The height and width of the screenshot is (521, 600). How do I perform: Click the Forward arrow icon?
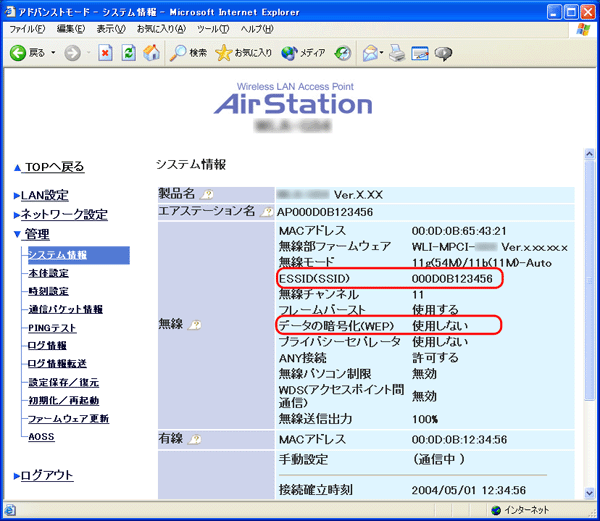click(72, 53)
